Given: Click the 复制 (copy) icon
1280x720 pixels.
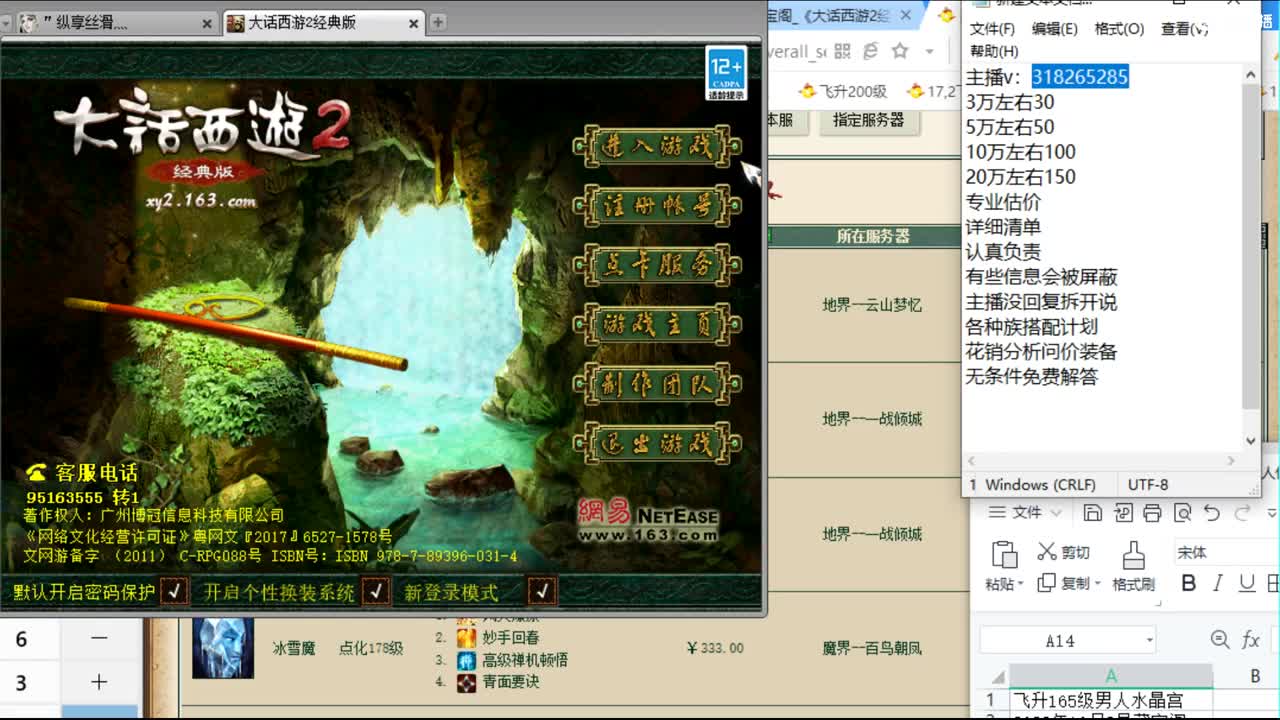Looking at the screenshot, I should pos(1047,583).
